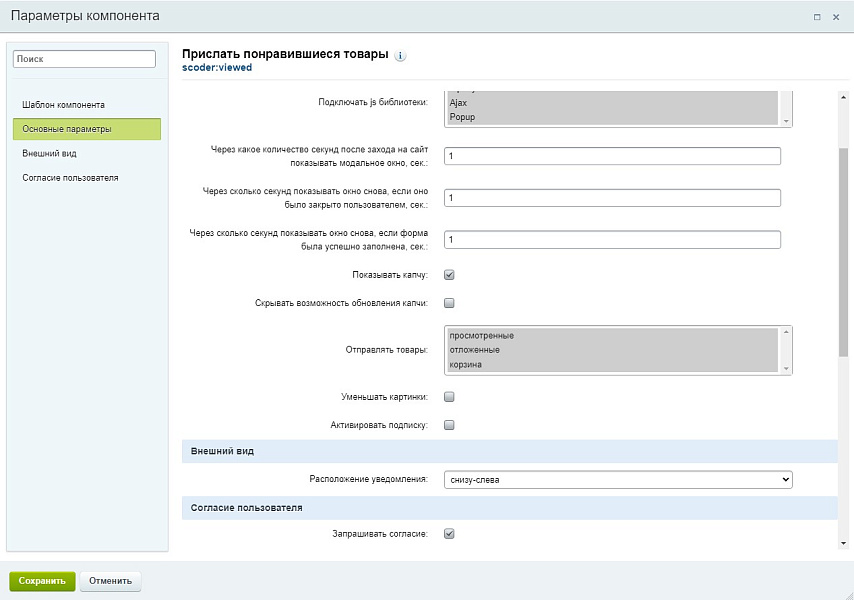Viewport: 854px width, 600px height.
Task: Open Шаблон компонента section
Action: [63, 105]
